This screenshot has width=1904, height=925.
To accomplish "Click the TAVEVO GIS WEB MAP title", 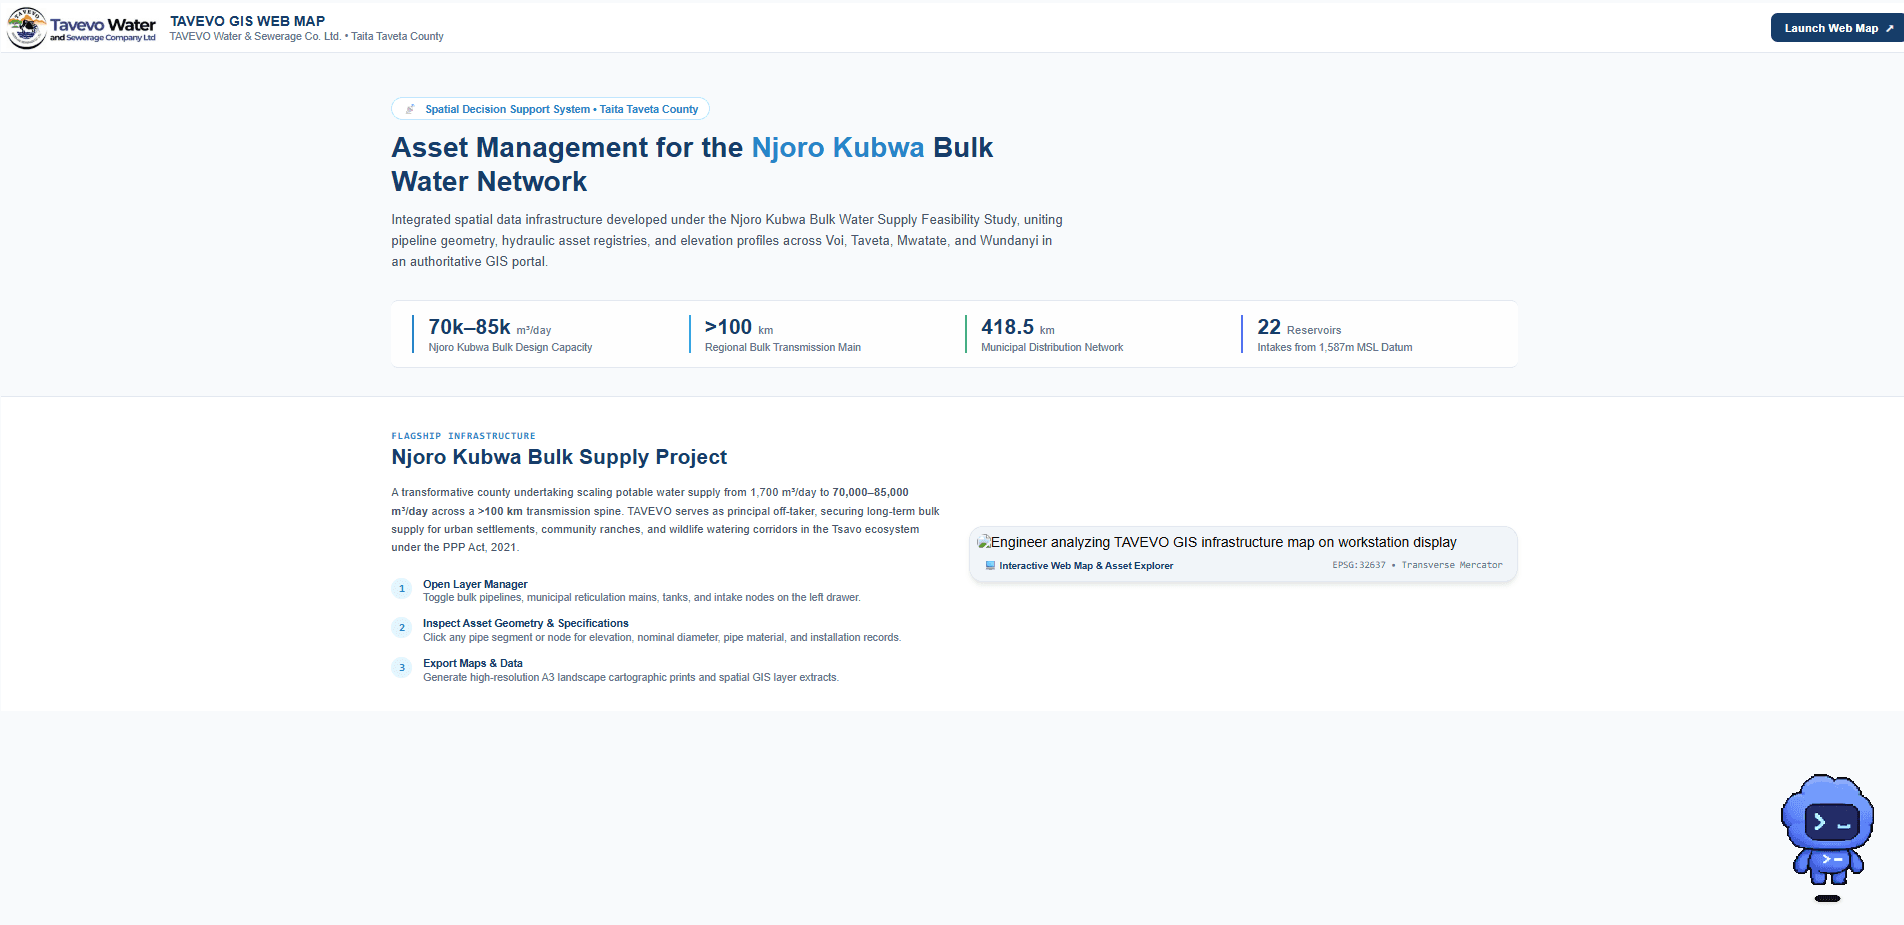I will pyautogui.click(x=248, y=21).
